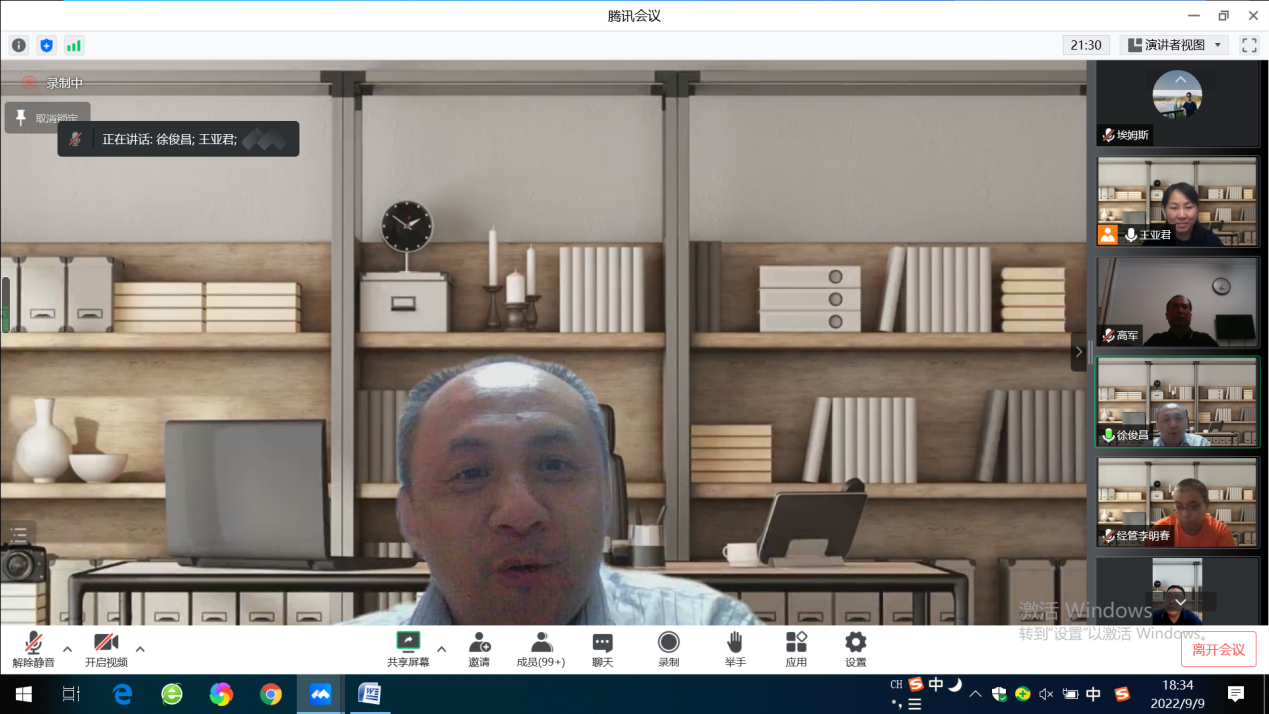Open the Invite (邀请) icon

click(x=479, y=642)
